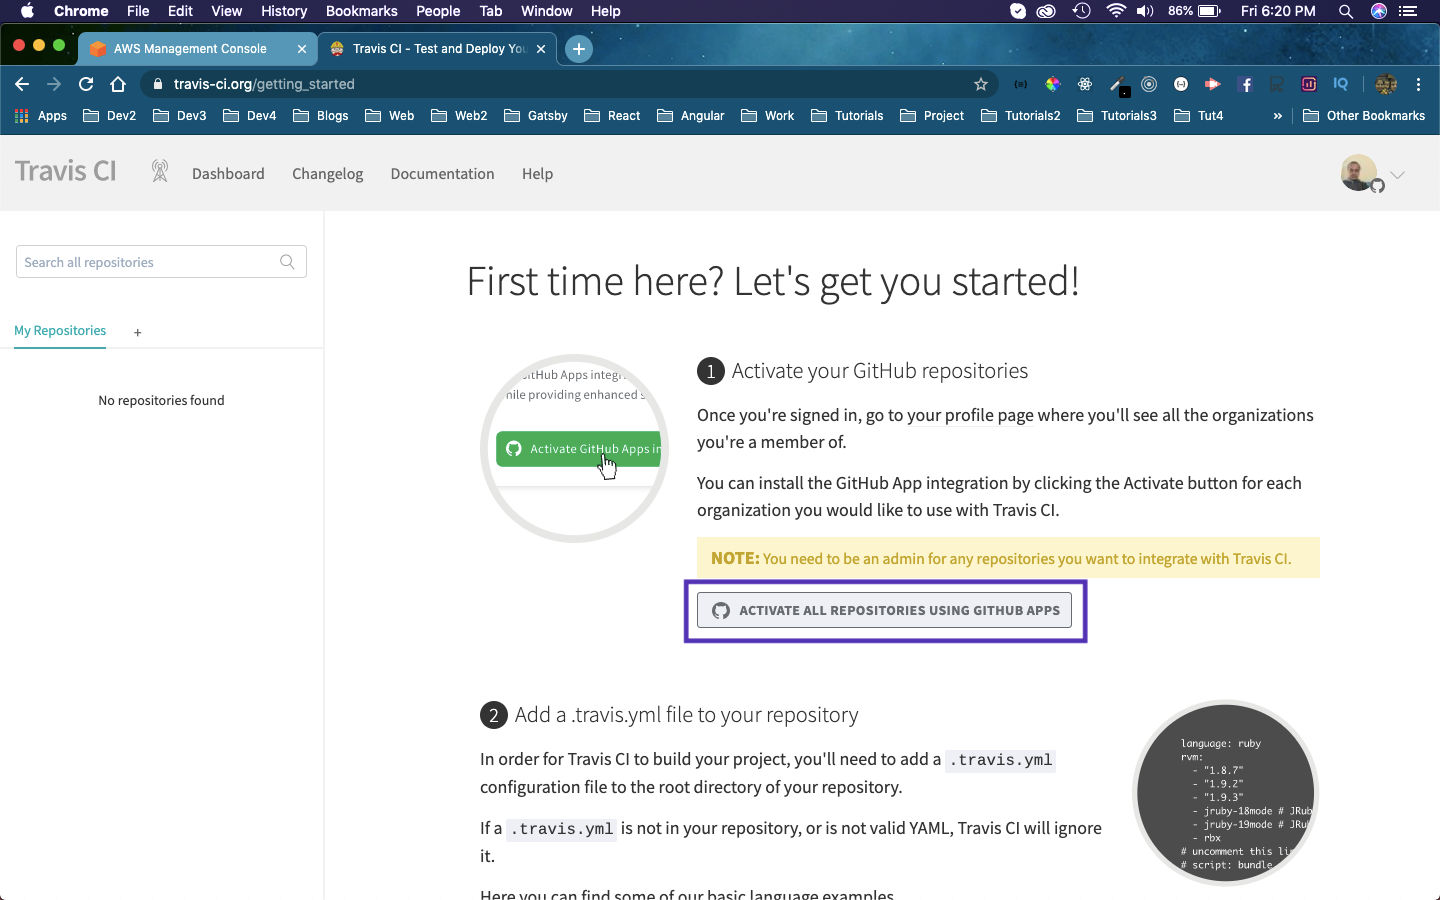Click the Facebook extension icon
1440x900 pixels.
click(1246, 84)
